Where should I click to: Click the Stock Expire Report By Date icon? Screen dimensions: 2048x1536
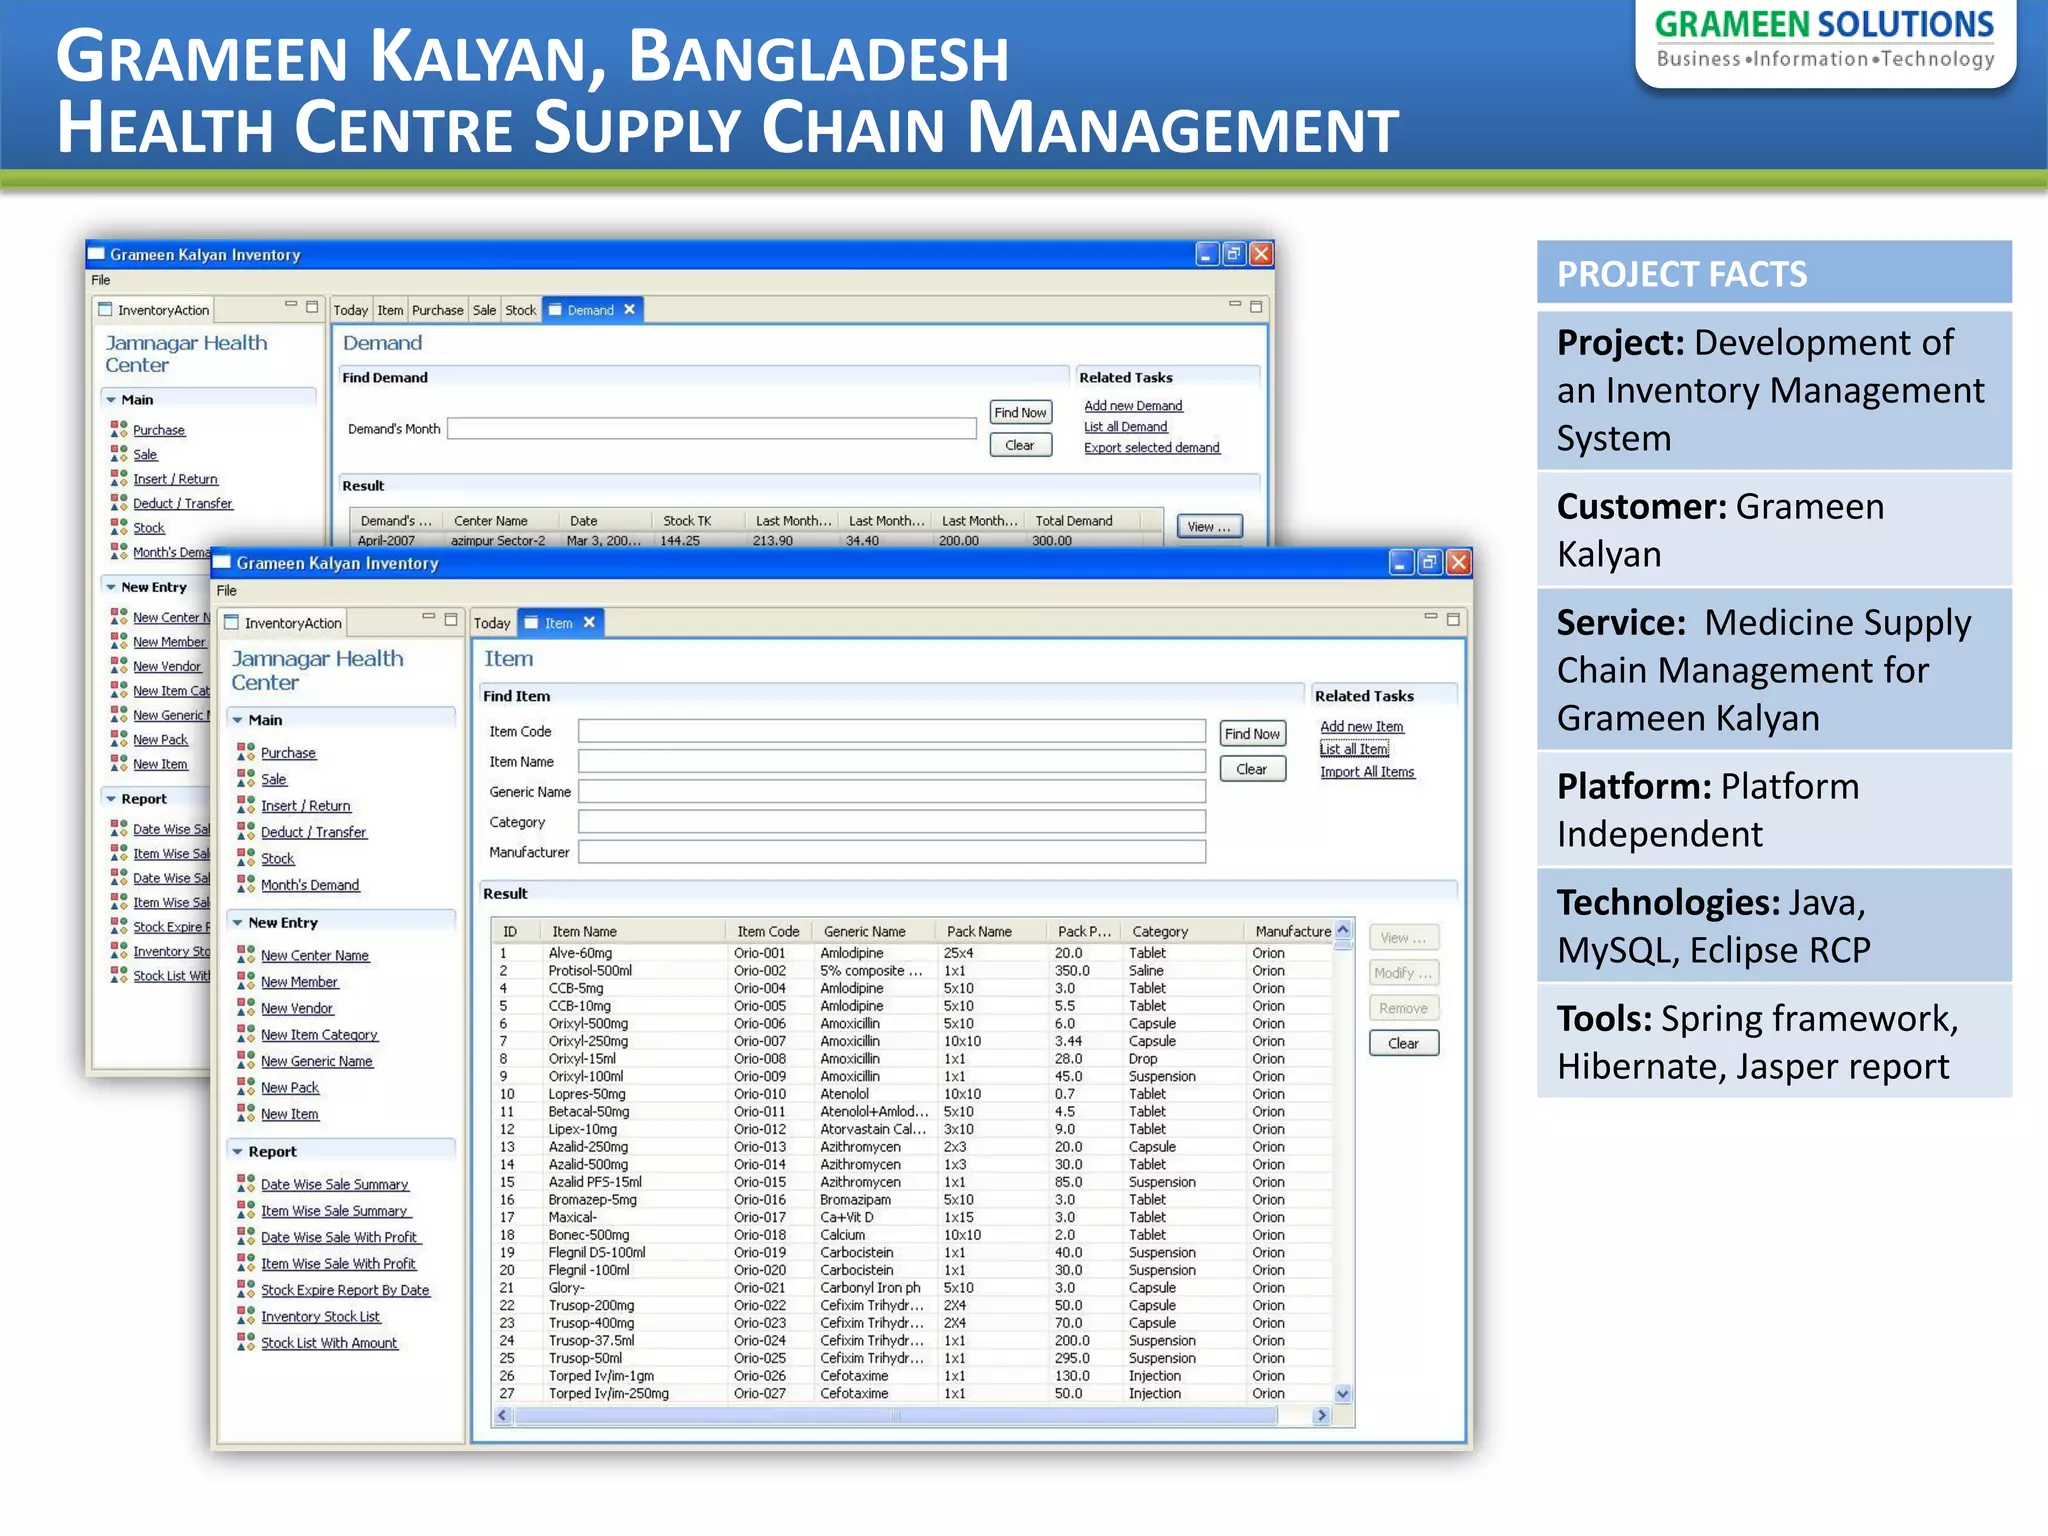pyautogui.click(x=245, y=1290)
